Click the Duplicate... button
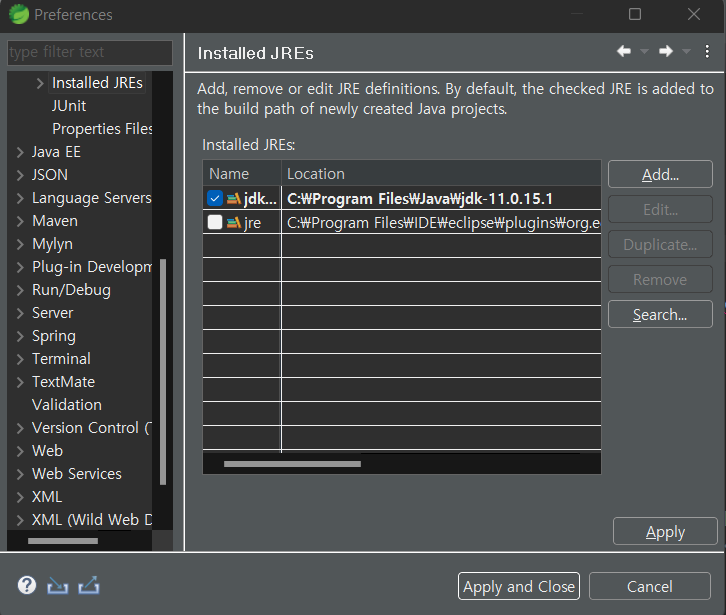The width and height of the screenshot is (726, 615). 660,244
